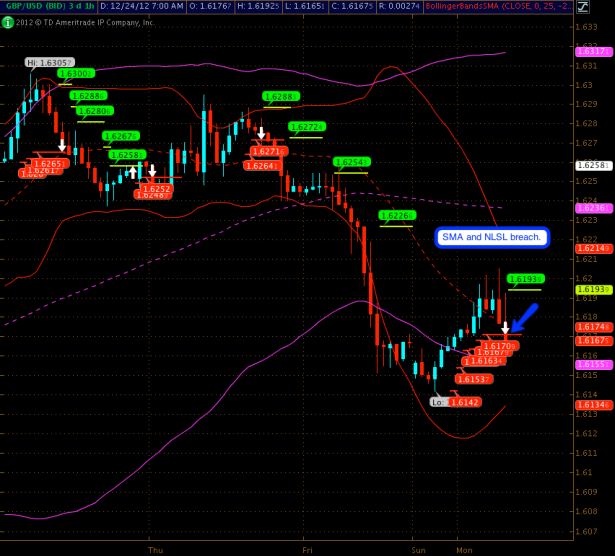The width and height of the screenshot is (615, 556).
Task: Click the blue arrow drawing on chart
Action: pos(524,317)
